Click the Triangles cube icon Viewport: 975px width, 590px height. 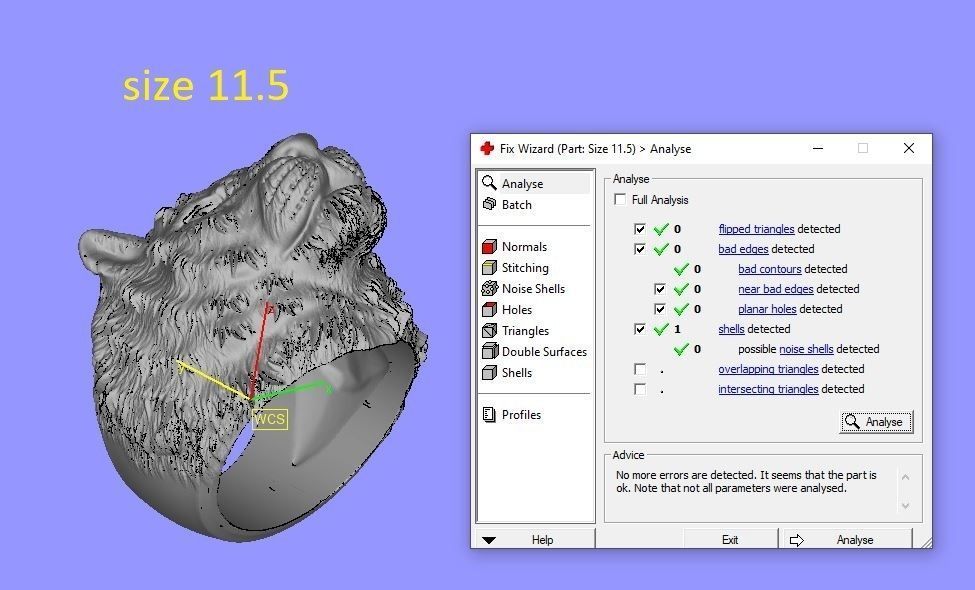coord(489,330)
